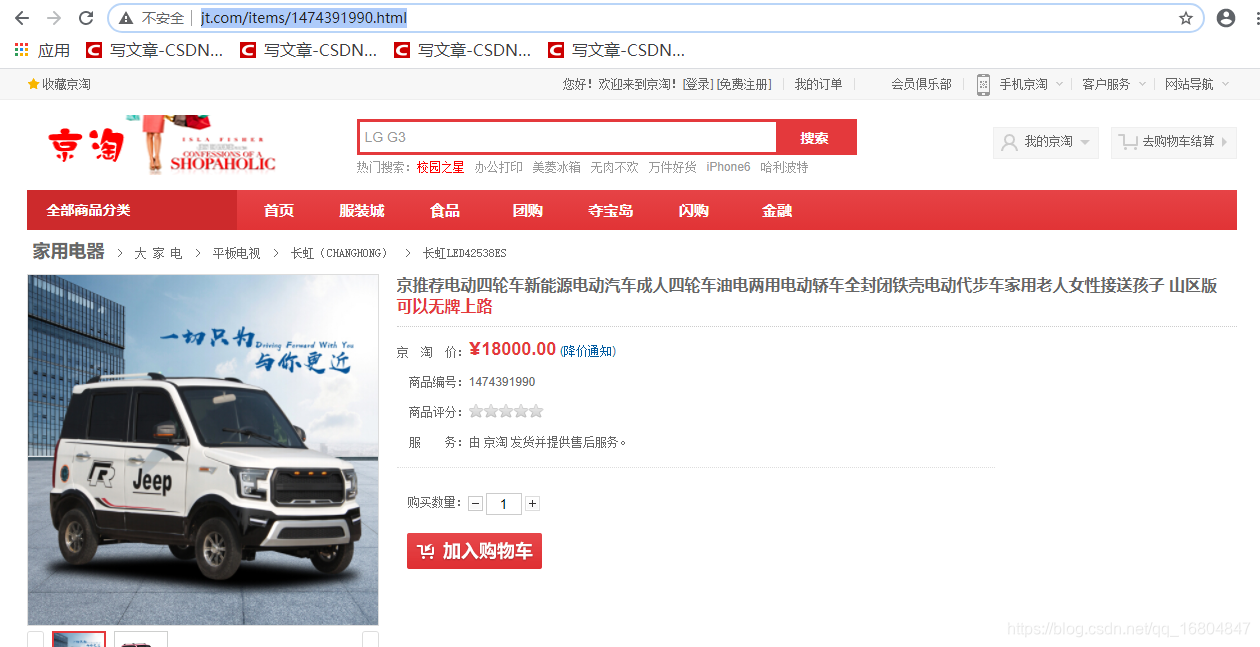The image size is (1260, 647).
Task: Click hot search 校园之星
Action: pyautogui.click(x=441, y=167)
